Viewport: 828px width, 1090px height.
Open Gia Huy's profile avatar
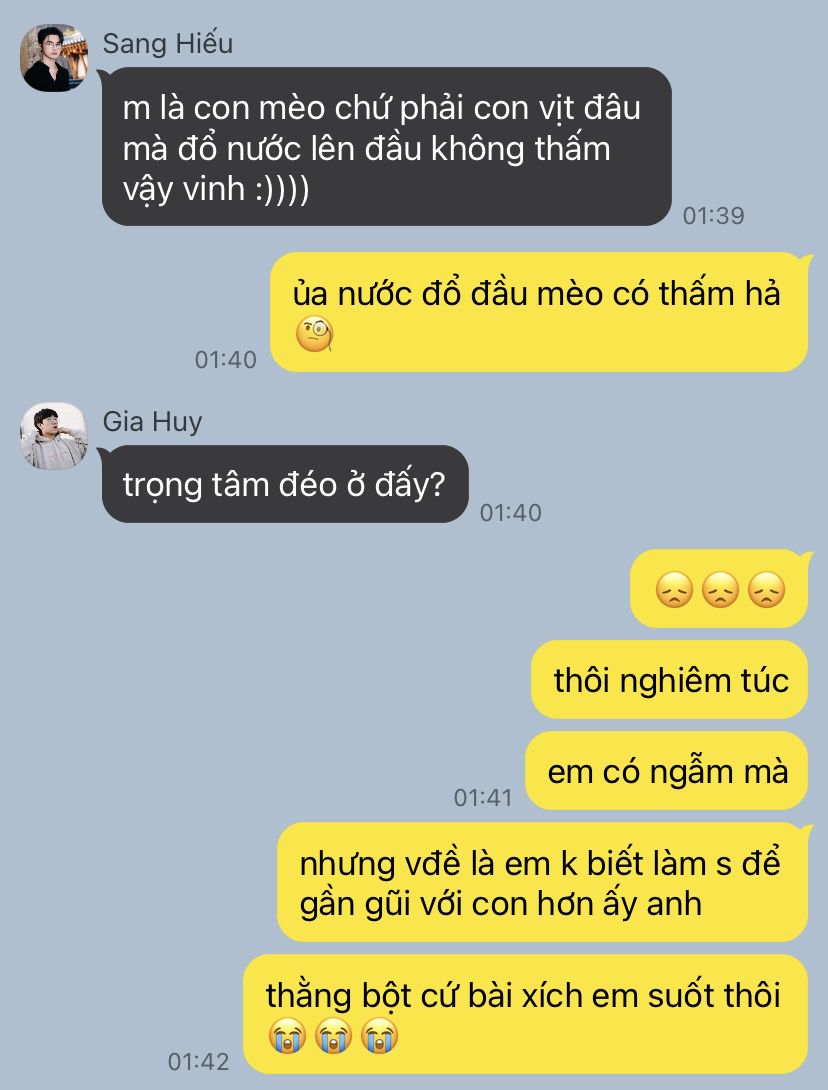[54, 436]
